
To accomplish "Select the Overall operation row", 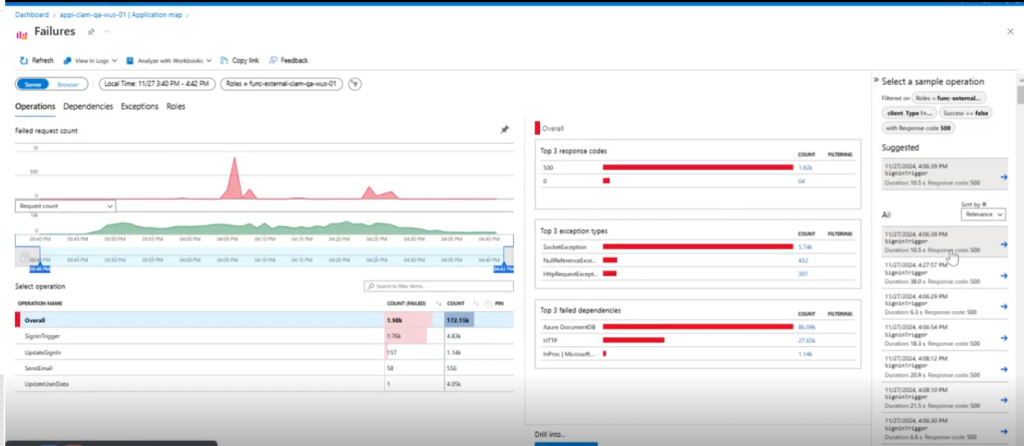I will point(264,320).
